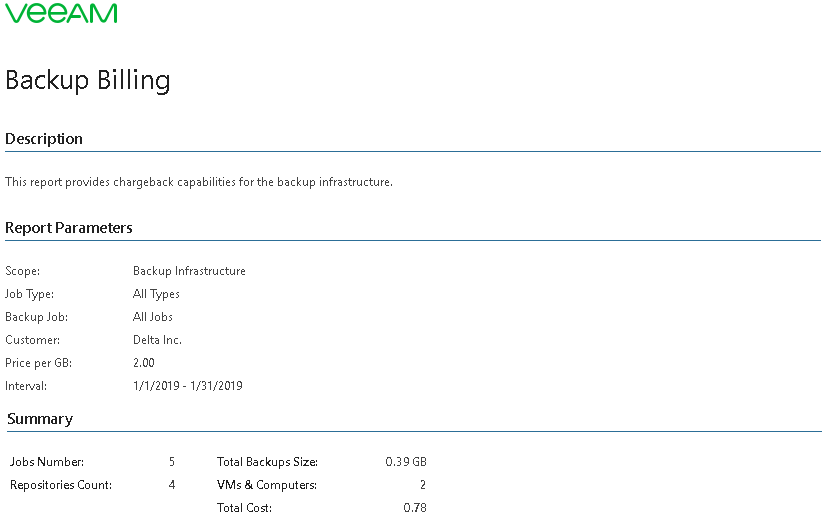Select the Backup Billing title
This screenshot has width=822, height=523.
pos(88,81)
